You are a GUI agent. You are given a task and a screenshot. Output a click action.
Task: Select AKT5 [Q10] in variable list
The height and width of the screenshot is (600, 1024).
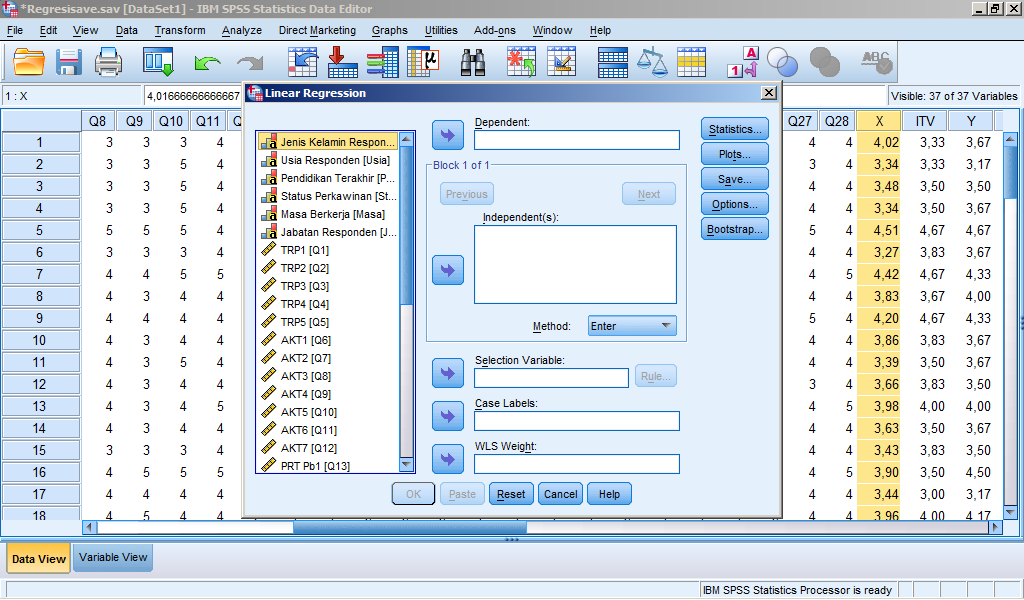328,412
